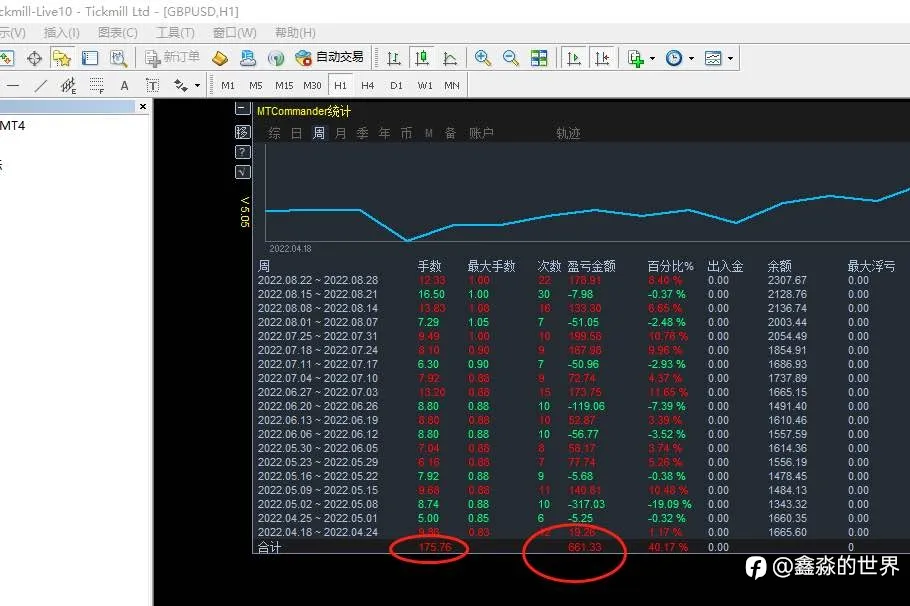
Task: Click the 移 move panel icon
Action: coord(243,132)
